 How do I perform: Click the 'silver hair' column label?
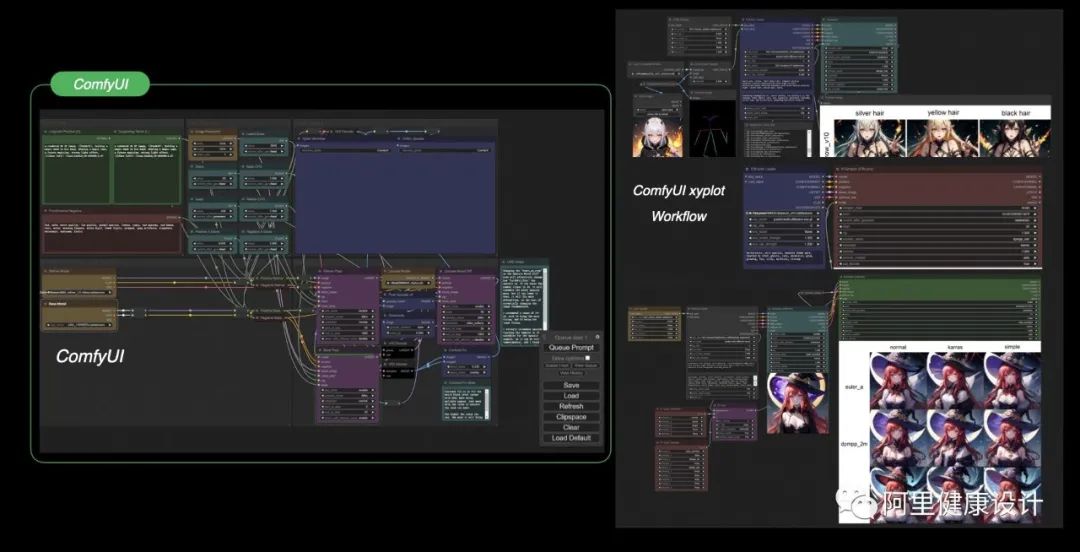[869, 113]
